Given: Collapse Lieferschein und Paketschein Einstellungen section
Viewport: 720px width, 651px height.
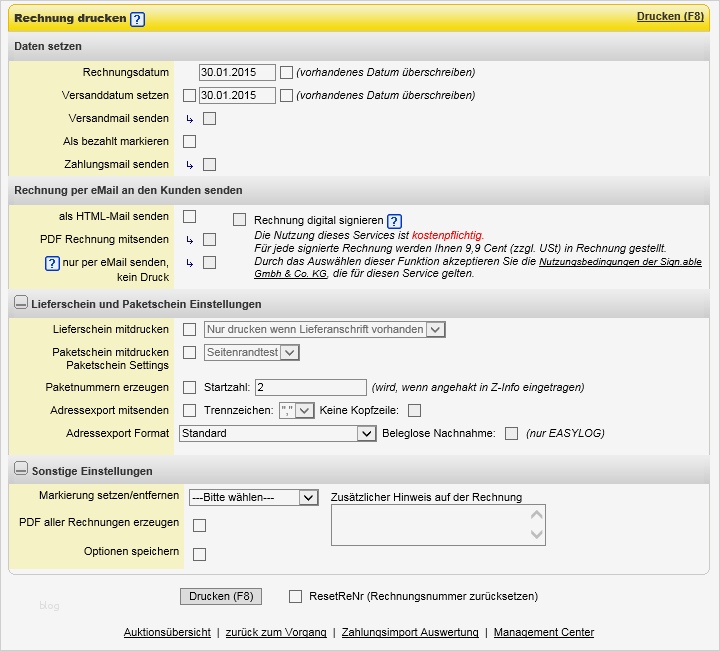Looking at the screenshot, I should pos(21,303).
